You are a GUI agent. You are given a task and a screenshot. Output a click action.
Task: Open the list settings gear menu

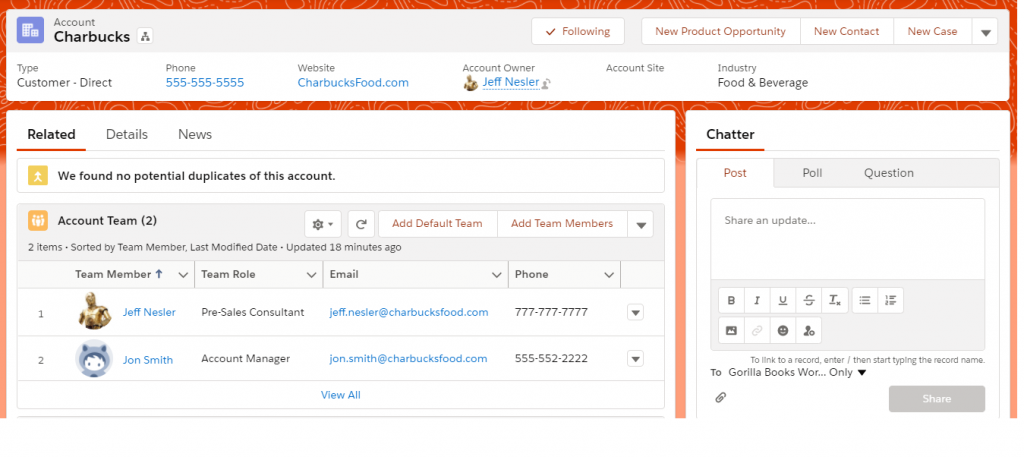coord(323,224)
